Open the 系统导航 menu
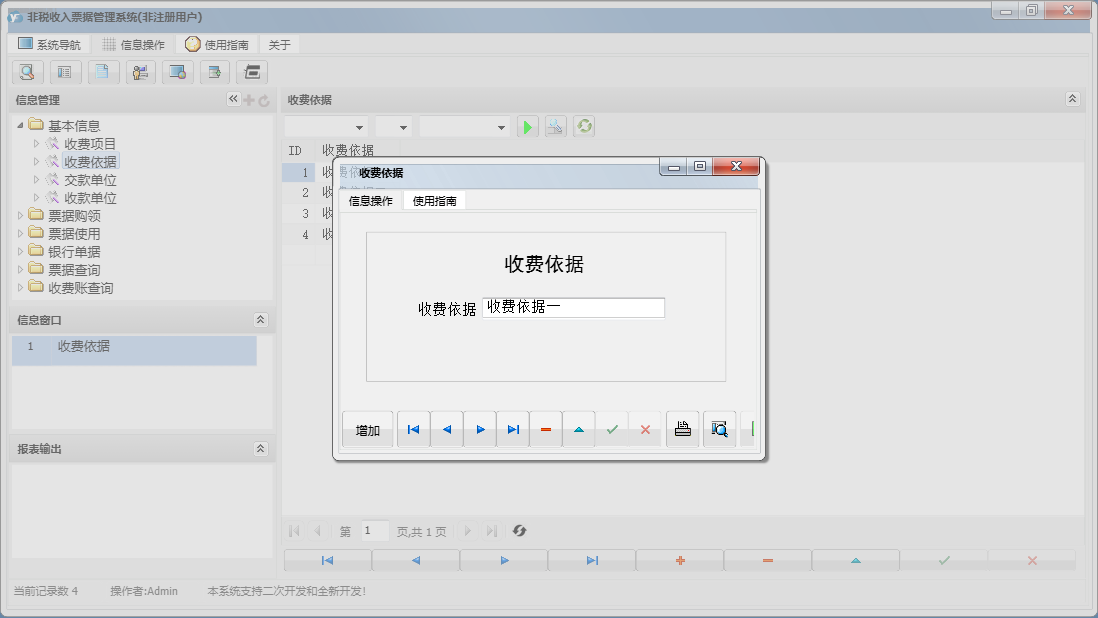Image resolution: width=1098 pixels, height=618 pixels. 49,45
